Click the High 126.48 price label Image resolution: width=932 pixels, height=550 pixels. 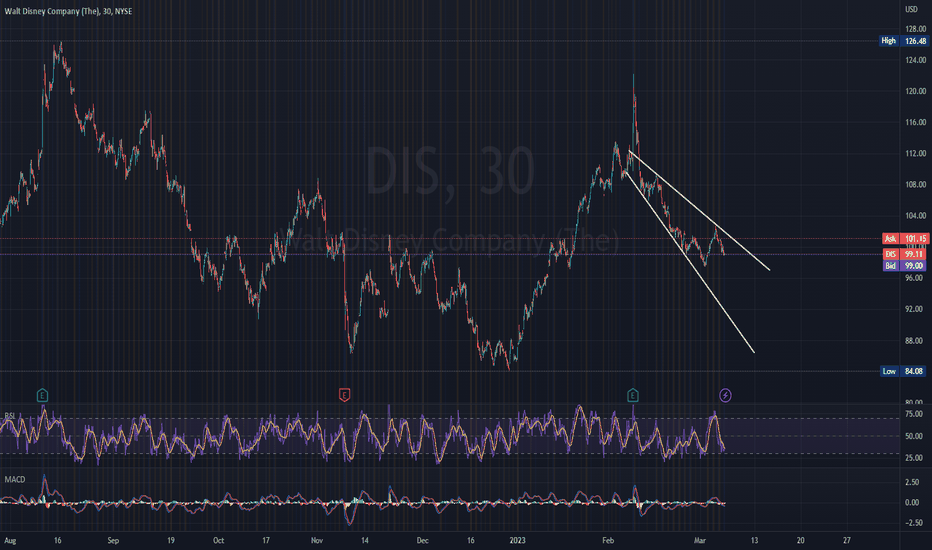[904, 41]
